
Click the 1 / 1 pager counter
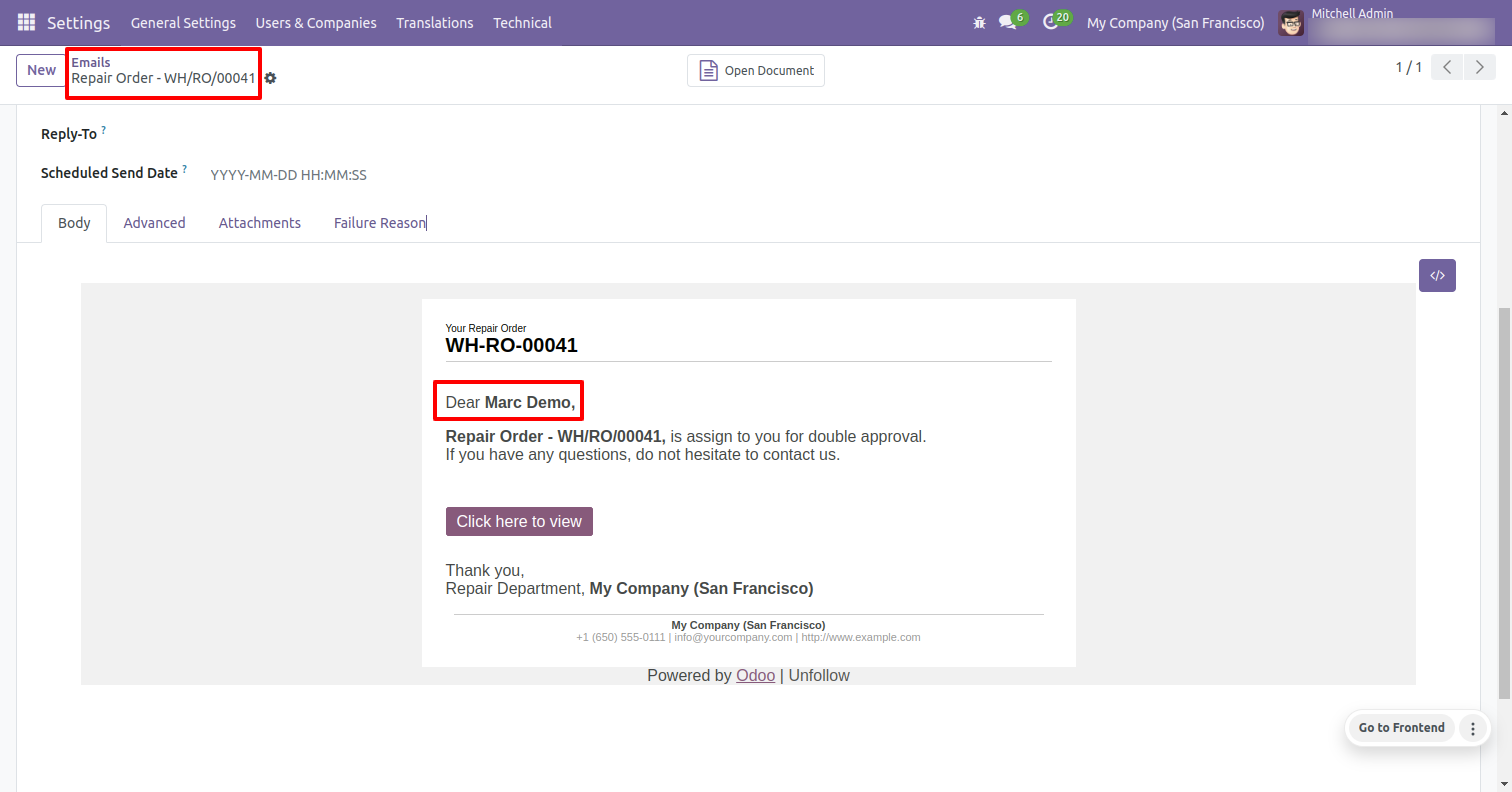pos(1408,68)
